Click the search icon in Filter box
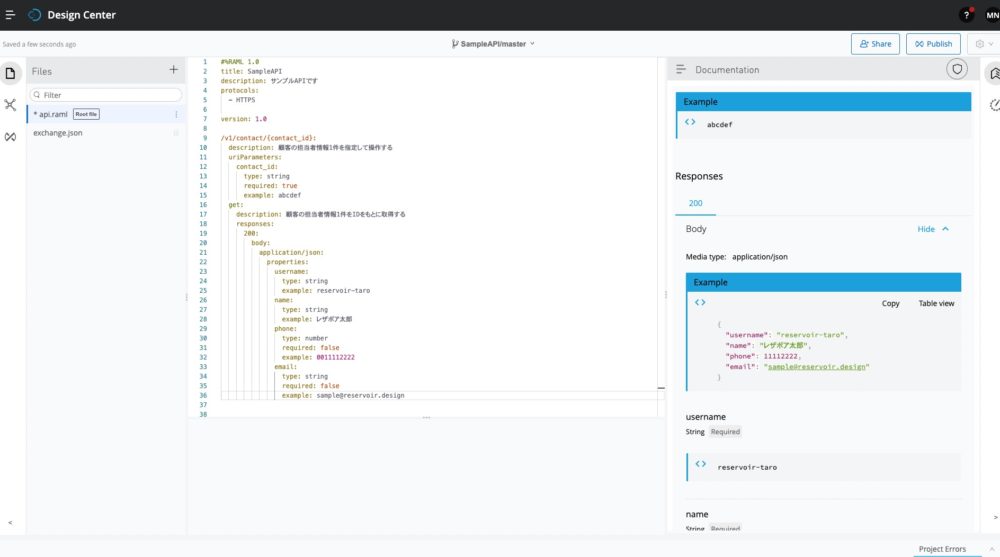This screenshot has width=1000, height=557. (37, 95)
